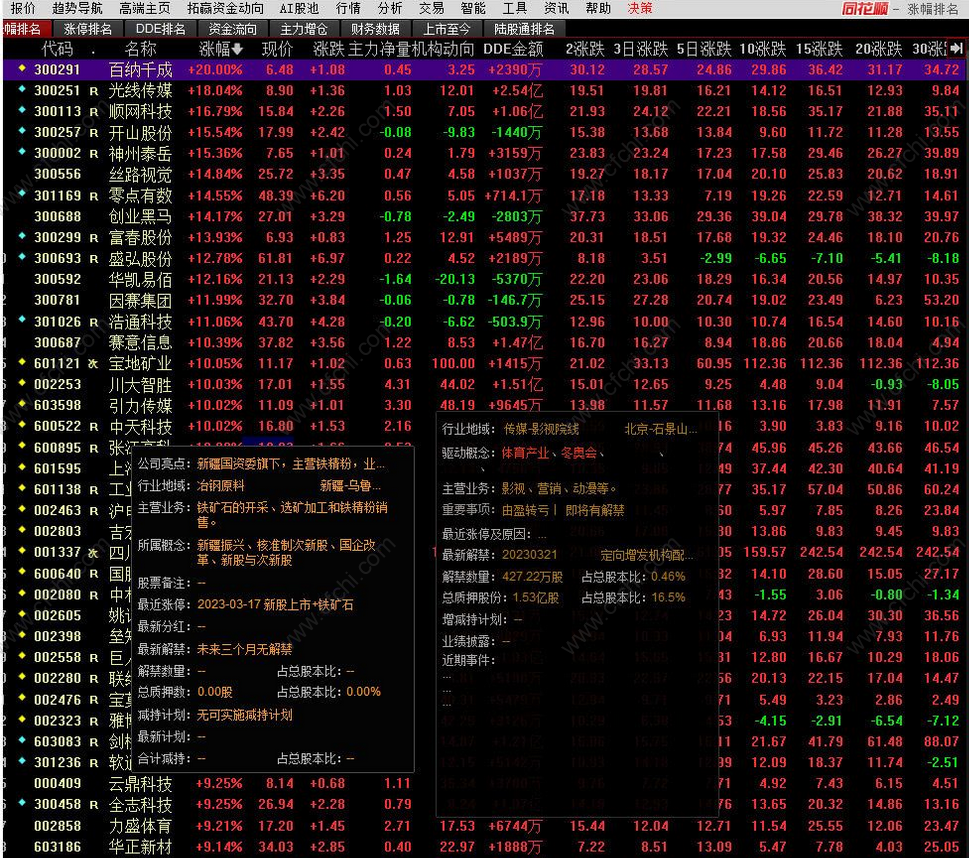
Task: Click the new-stock mark beside 601121
Action: click(93, 364)
